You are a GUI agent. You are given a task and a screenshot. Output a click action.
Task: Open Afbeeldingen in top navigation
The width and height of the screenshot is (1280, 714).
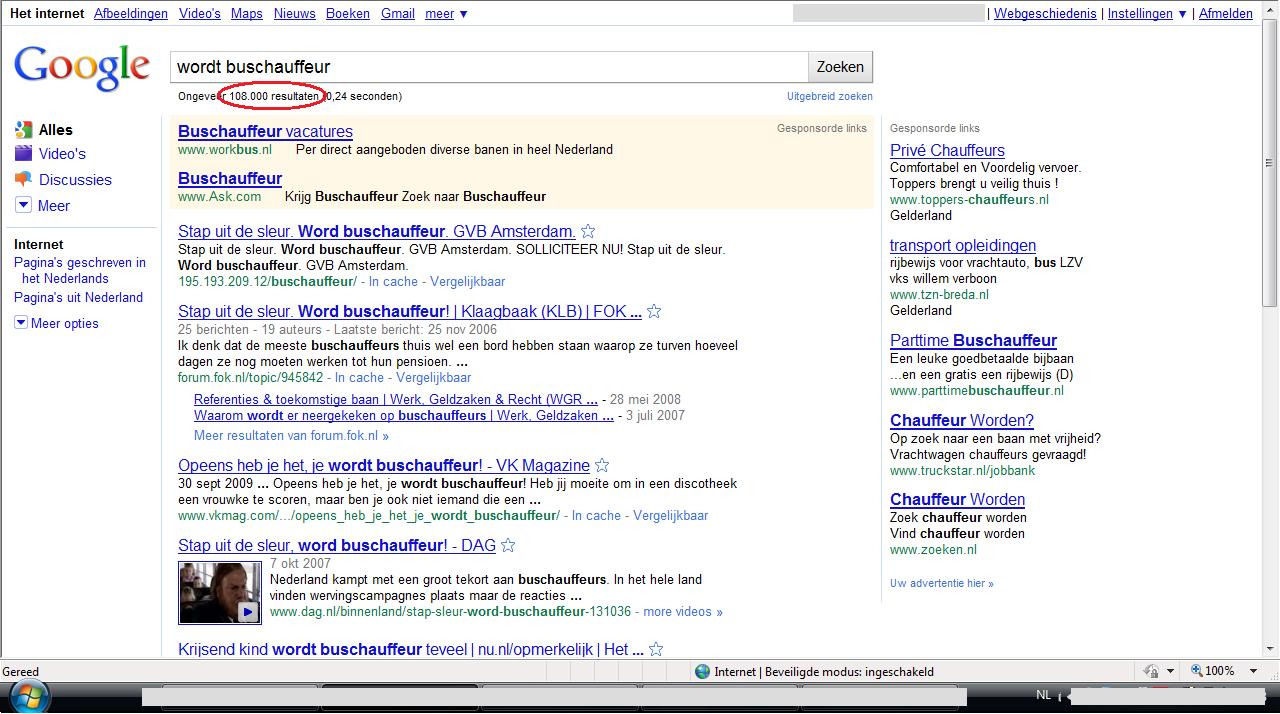[131, 13]
